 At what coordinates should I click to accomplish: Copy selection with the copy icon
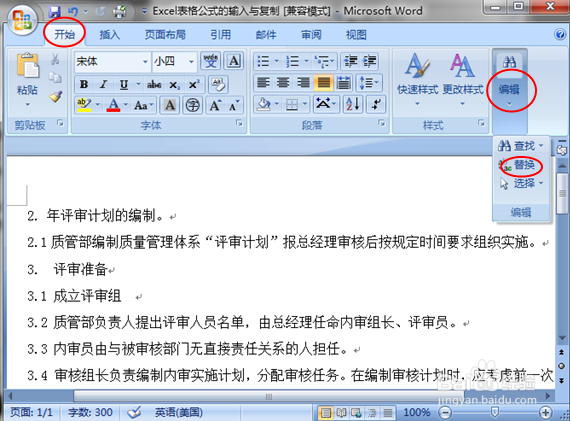(x=55, y=77)
